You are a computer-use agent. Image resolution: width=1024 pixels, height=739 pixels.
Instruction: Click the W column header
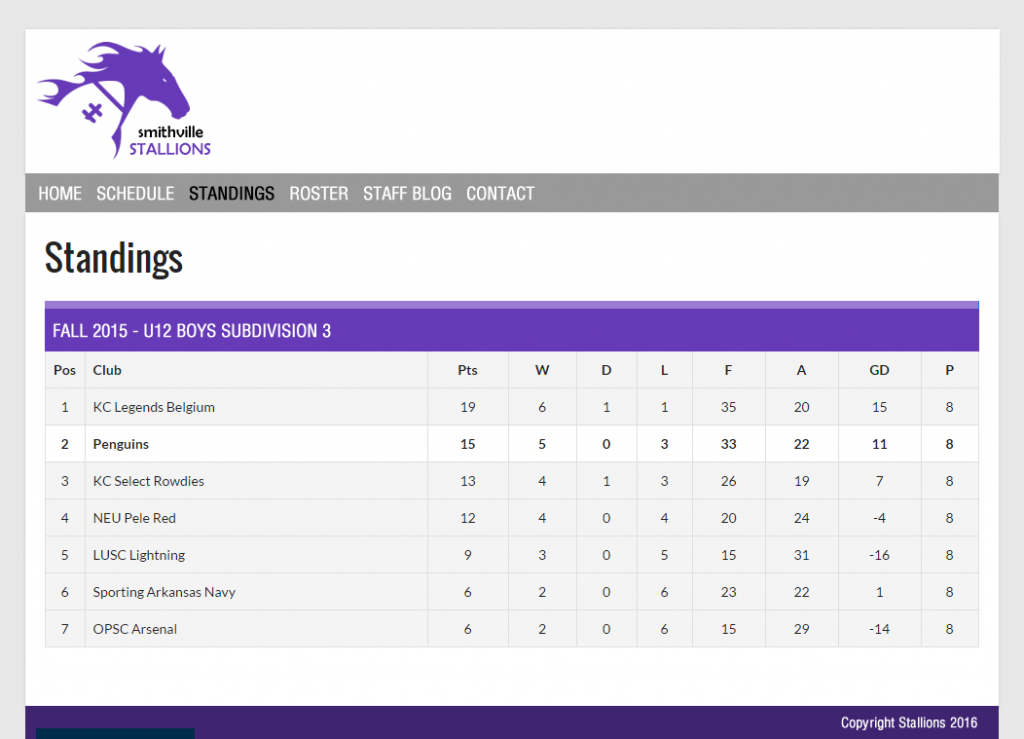542,370
